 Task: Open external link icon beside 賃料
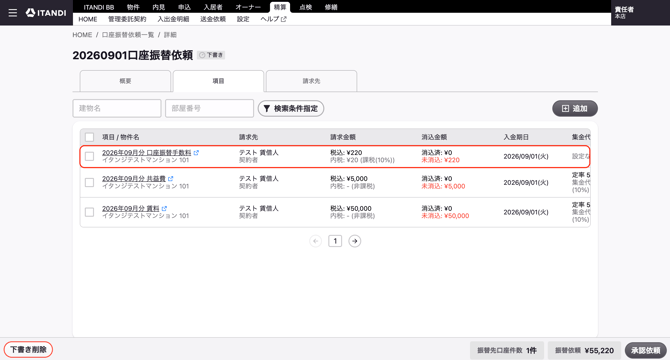tap(165, 208)
